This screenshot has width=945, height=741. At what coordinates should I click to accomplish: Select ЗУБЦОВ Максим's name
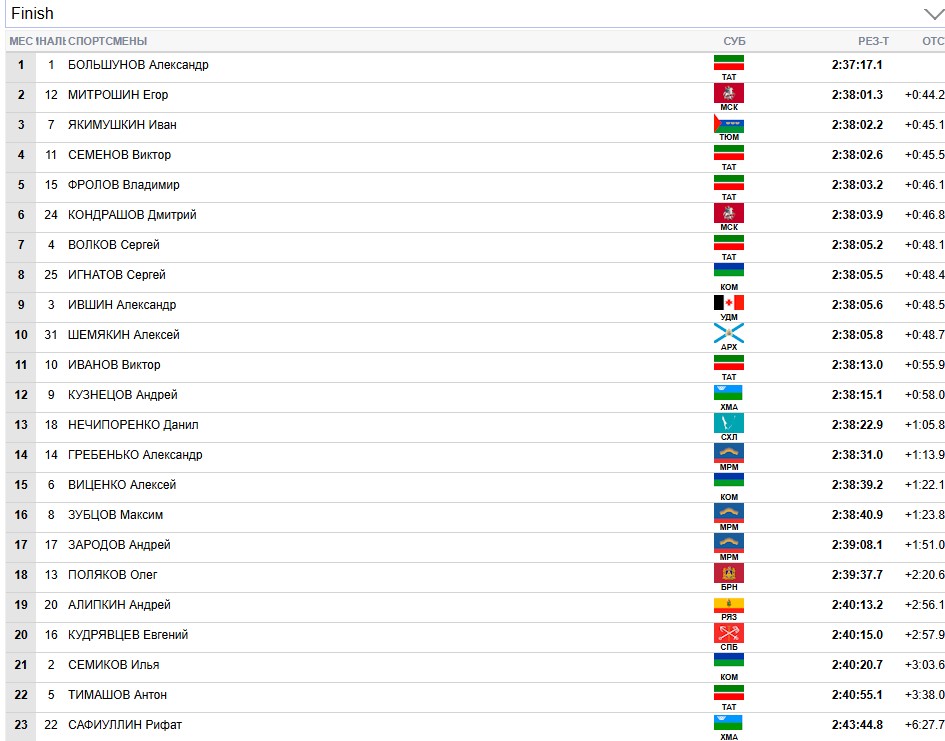click(115, 515)
